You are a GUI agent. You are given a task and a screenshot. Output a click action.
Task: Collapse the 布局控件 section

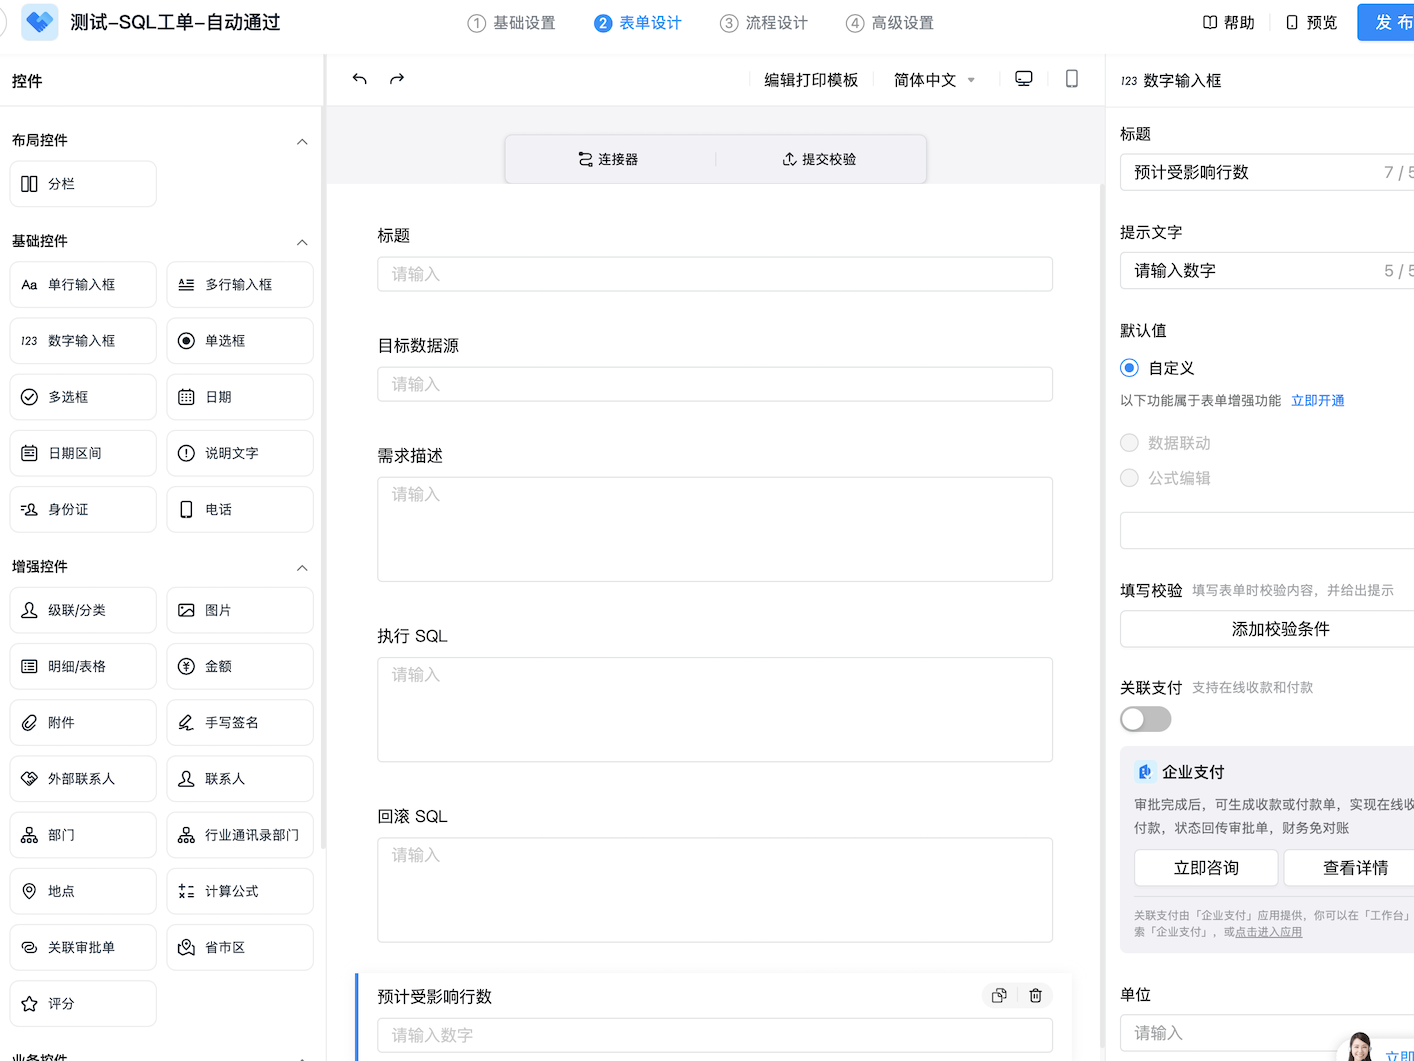click(x=302, y=141)
